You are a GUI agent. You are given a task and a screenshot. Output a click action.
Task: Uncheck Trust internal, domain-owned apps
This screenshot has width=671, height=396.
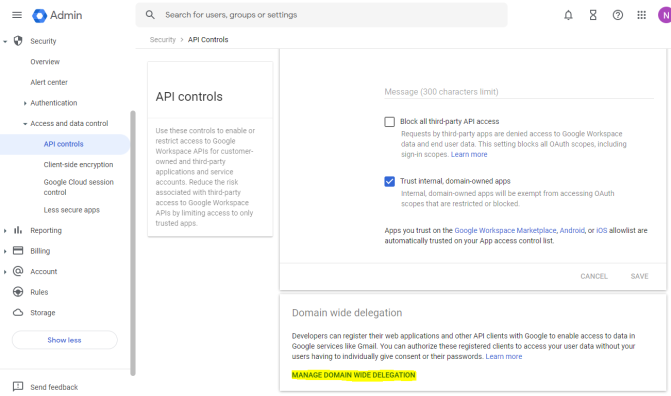pos(389,182)
